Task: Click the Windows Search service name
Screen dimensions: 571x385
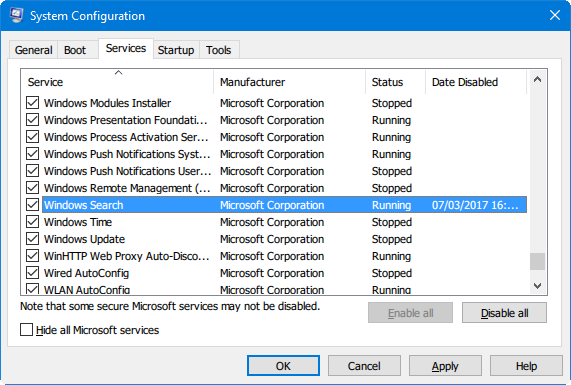Action: (x=84, y=205)
